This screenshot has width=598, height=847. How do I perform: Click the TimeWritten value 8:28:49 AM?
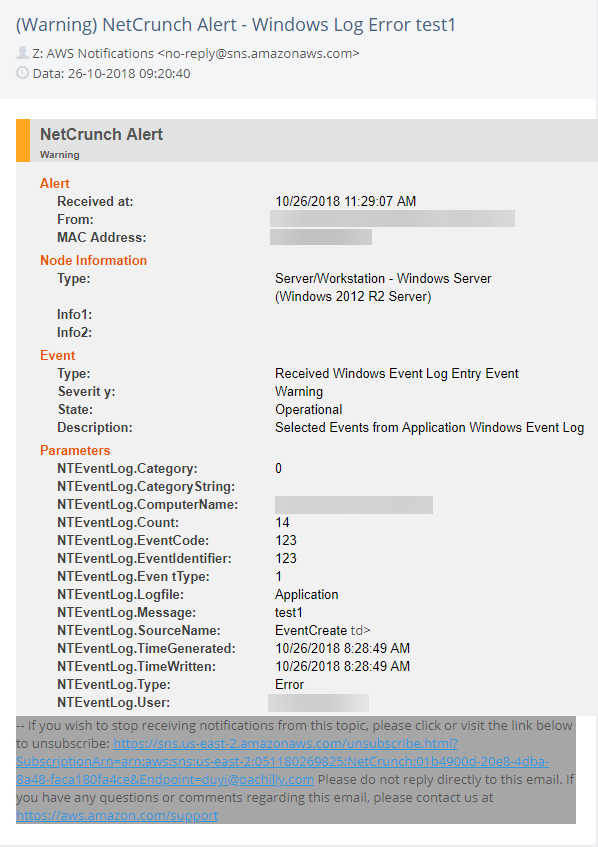342,667
